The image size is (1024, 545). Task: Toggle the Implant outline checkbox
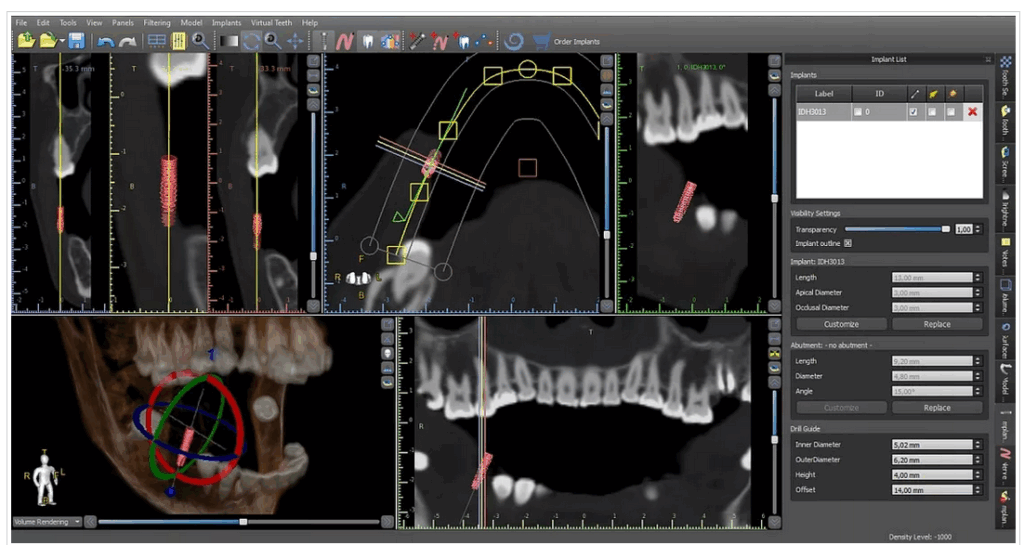[x=848, y=243]
